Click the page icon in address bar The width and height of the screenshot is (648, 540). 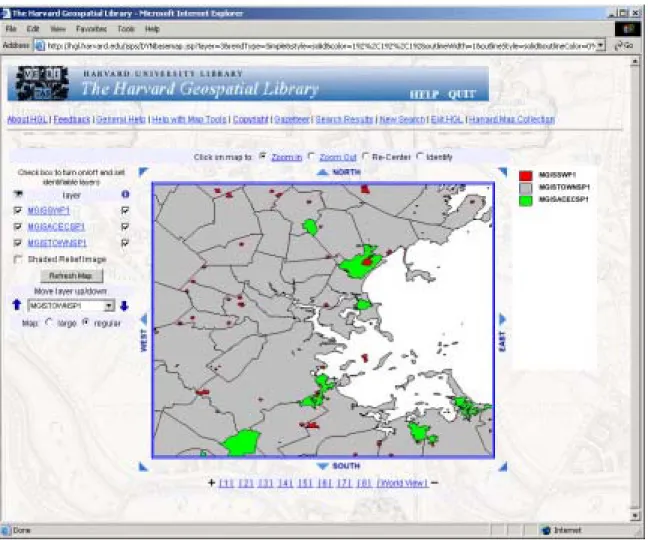tap(40, 45)
